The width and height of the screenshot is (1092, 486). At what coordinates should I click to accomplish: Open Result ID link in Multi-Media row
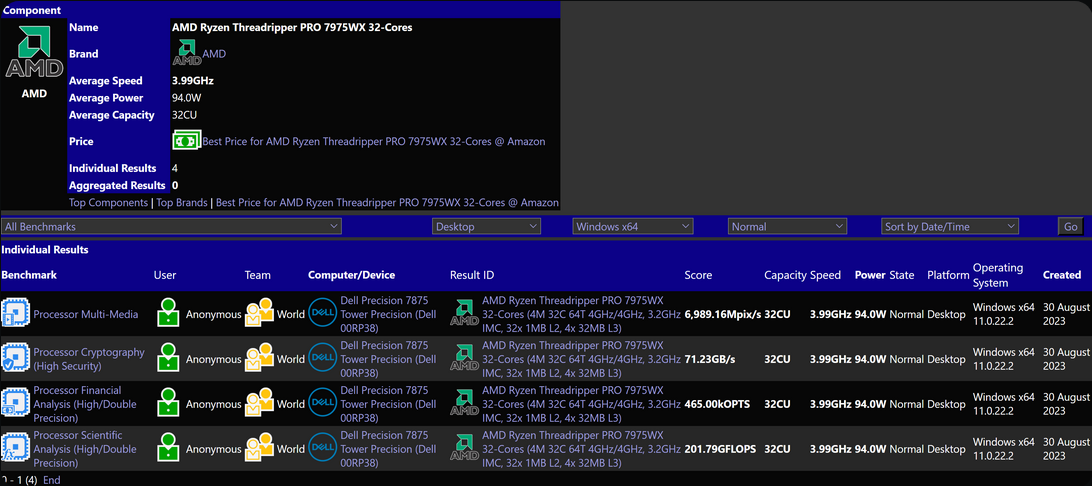point(582,314)
